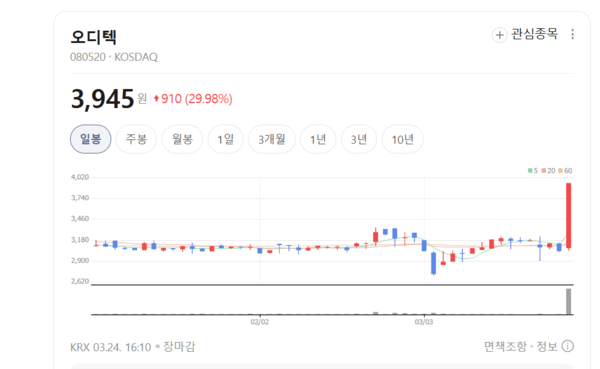Click the 910 (29.98%) change value
Viewport: 600px width, 369px height.
(197, 99)
